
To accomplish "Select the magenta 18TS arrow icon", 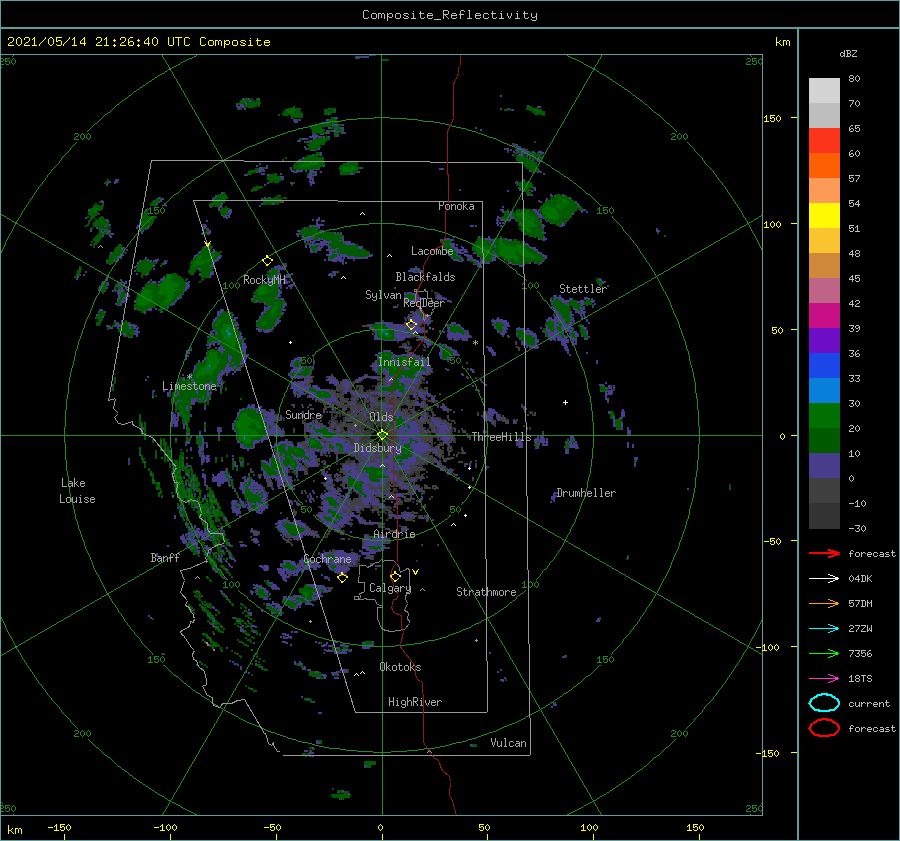I will pos(824,679).
